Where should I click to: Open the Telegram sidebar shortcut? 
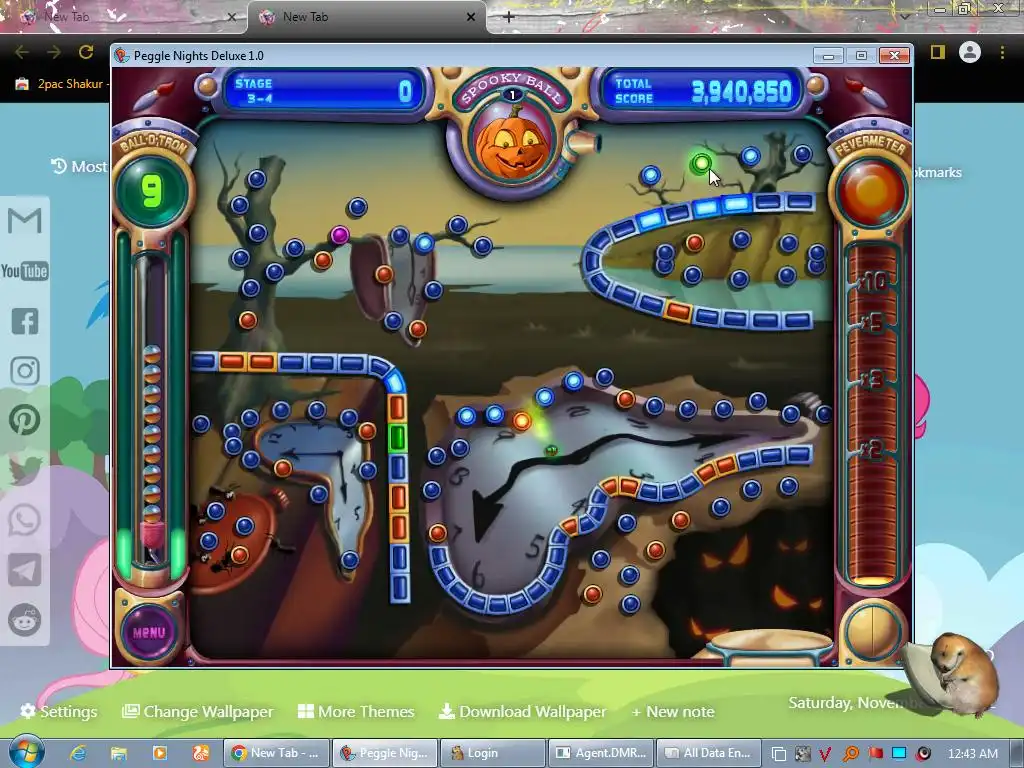click(25, 570)
